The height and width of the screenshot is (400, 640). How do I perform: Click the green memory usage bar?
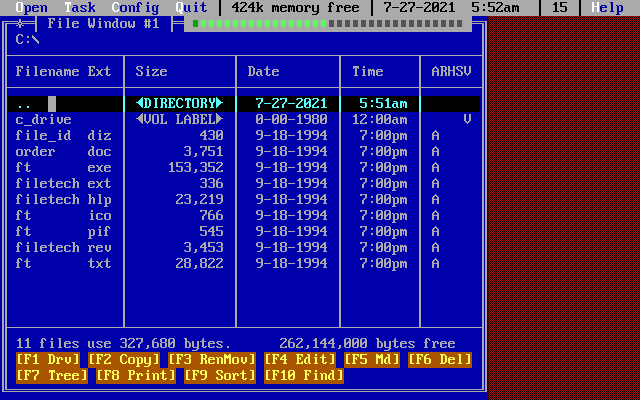pos(325,23)
